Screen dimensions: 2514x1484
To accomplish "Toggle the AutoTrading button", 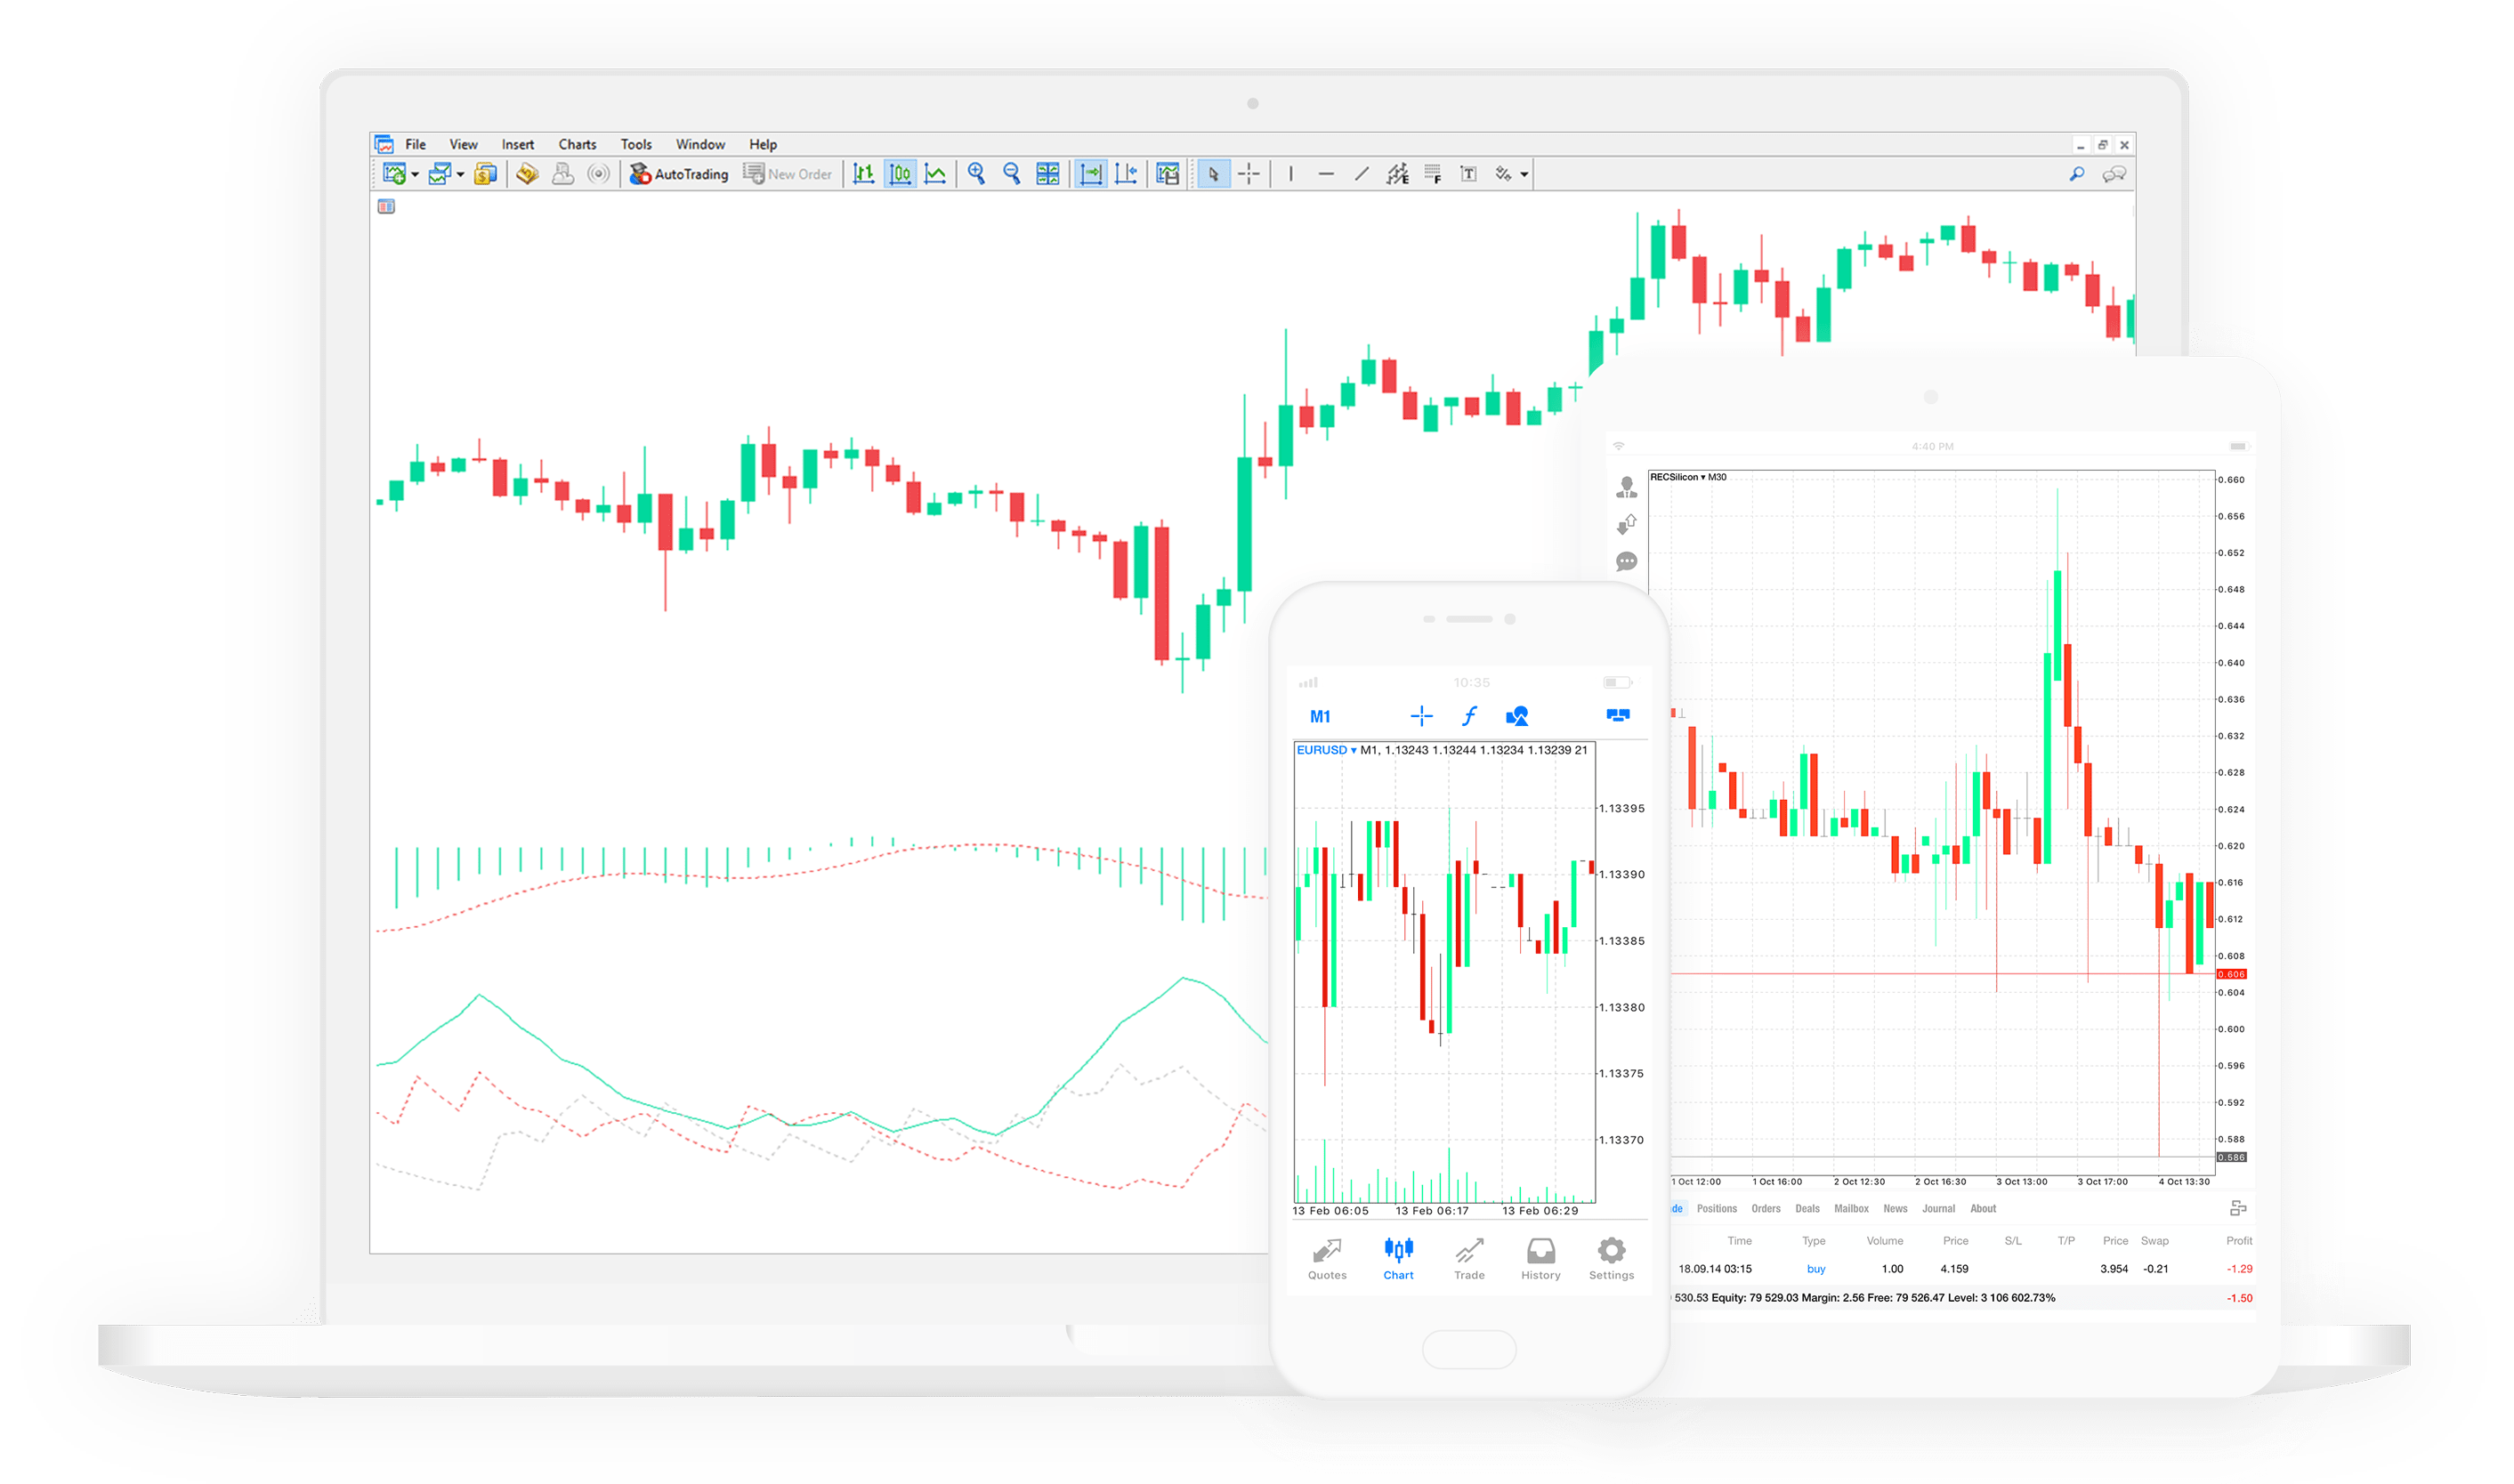I will [679, 174].
